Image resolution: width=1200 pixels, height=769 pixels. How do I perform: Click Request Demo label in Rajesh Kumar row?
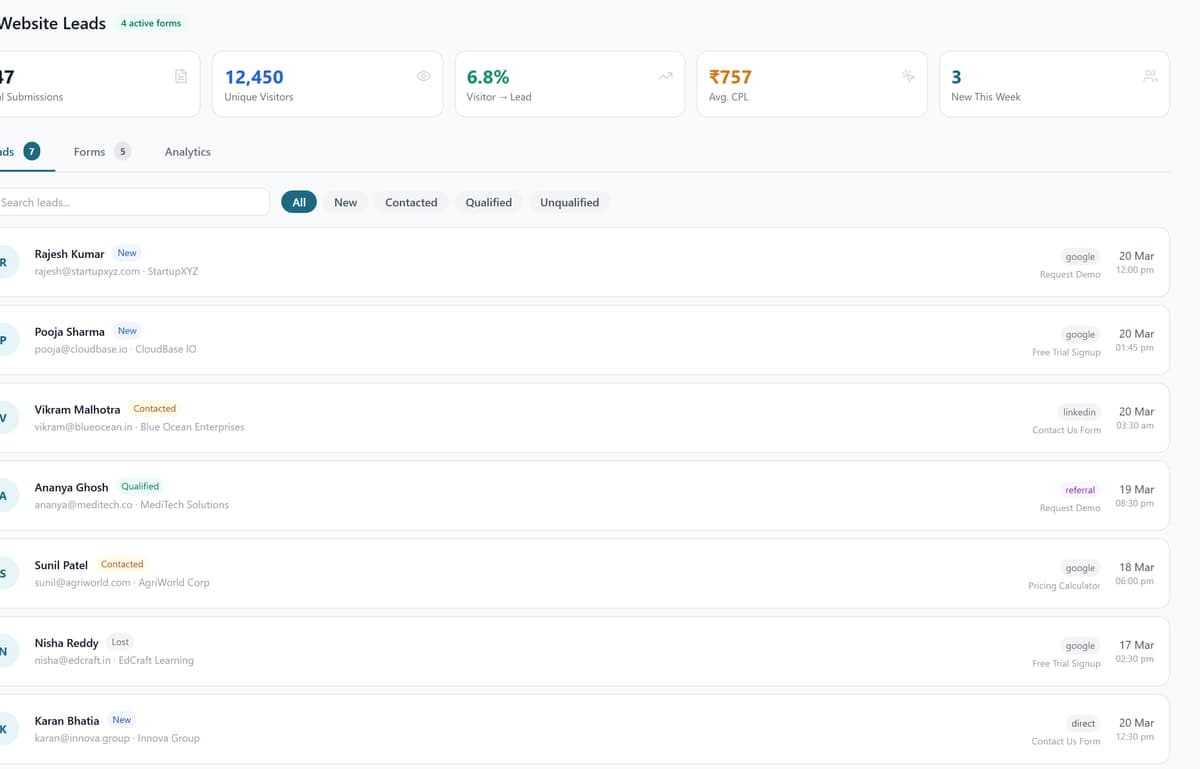tap(1070, 275)
